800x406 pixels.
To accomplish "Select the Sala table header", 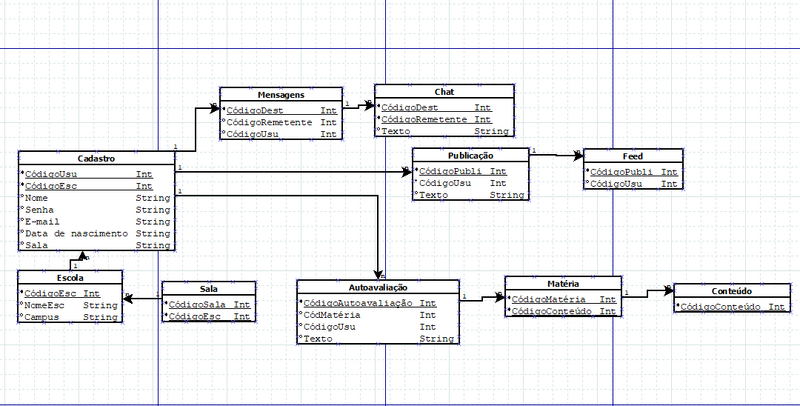I will point(207,288).
